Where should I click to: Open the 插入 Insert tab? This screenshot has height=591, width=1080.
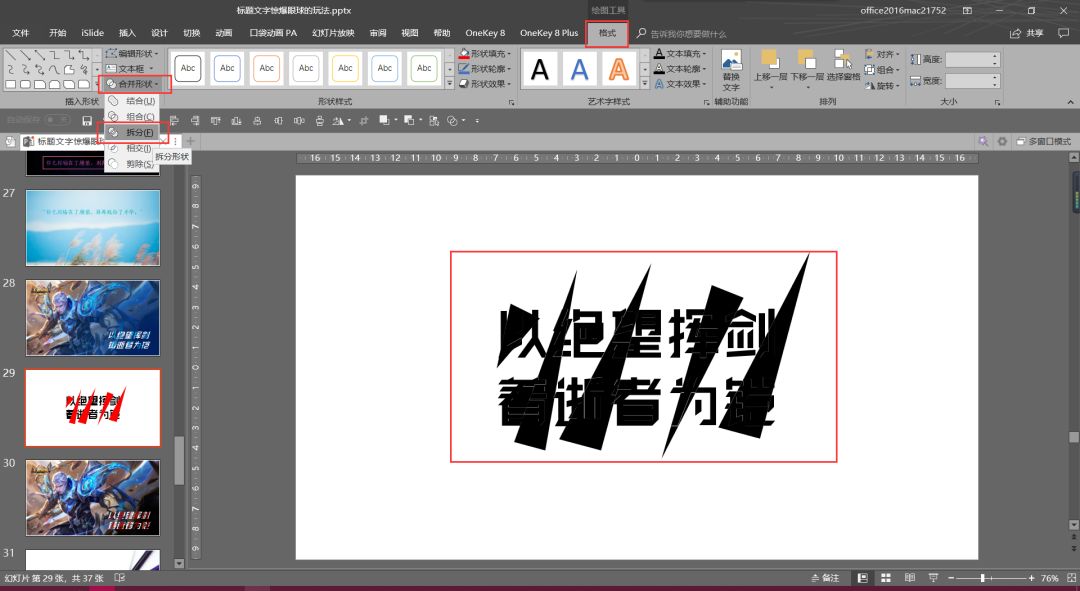pyautogui.click(x=127, y=33)
